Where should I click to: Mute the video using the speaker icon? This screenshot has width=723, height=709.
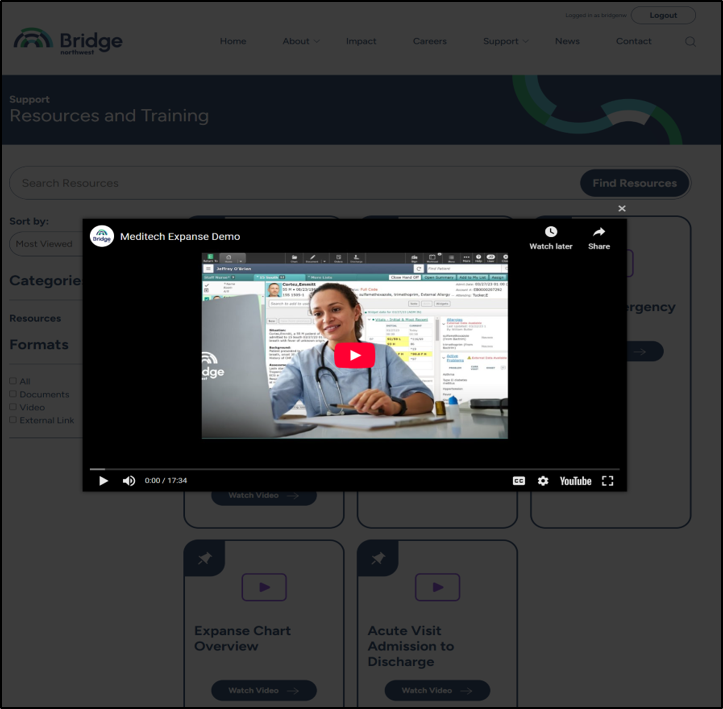point(129,481)
